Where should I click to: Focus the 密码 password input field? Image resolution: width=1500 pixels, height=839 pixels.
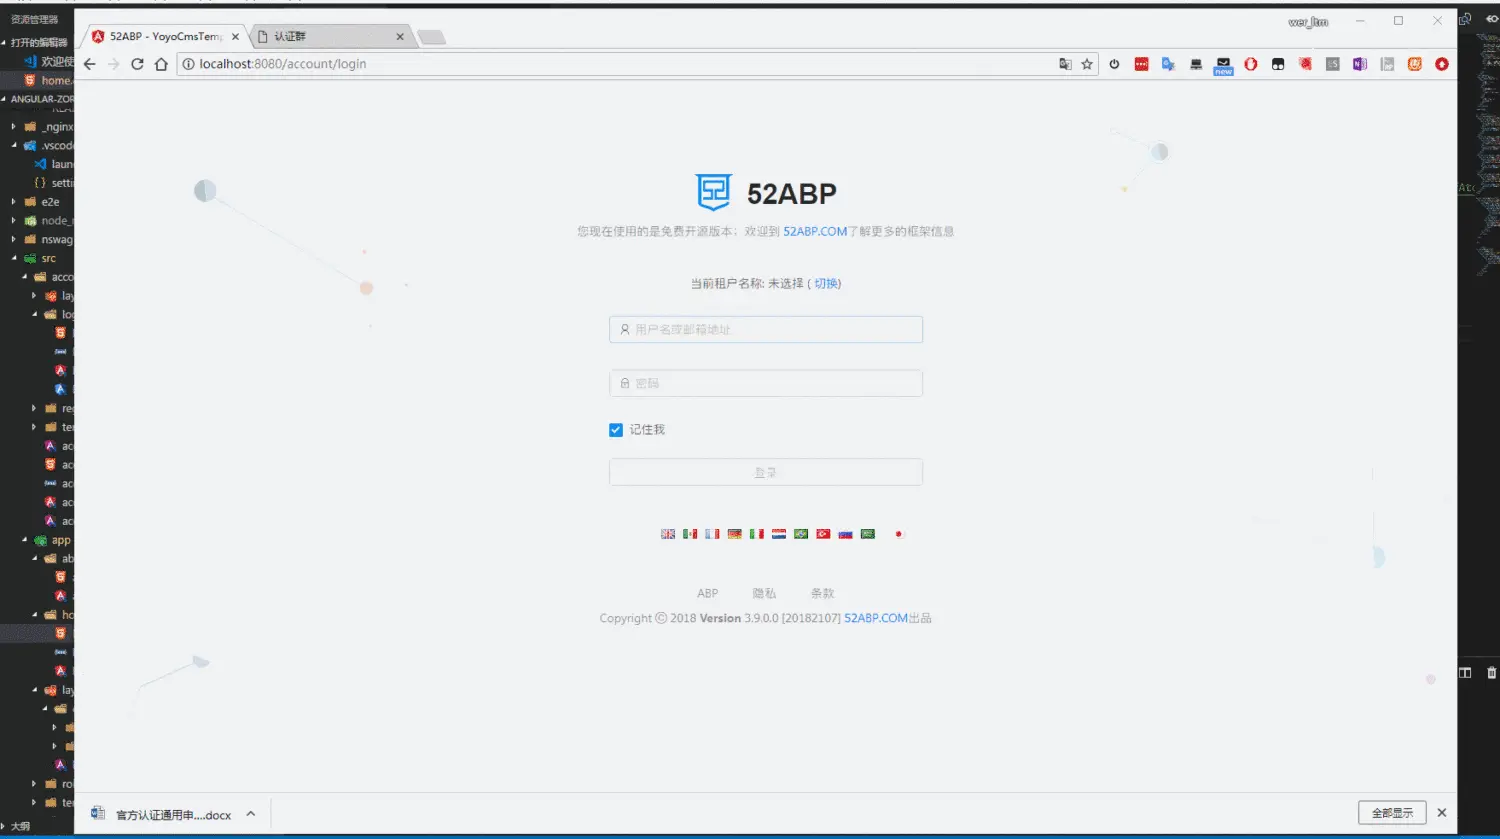(x=765, y=383)
